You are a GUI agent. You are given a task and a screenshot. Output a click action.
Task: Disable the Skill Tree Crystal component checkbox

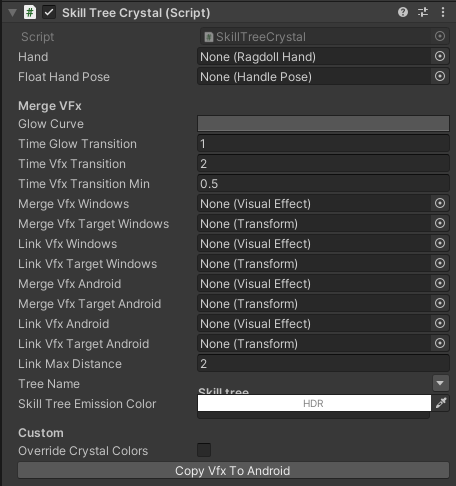tap(49, 13)
